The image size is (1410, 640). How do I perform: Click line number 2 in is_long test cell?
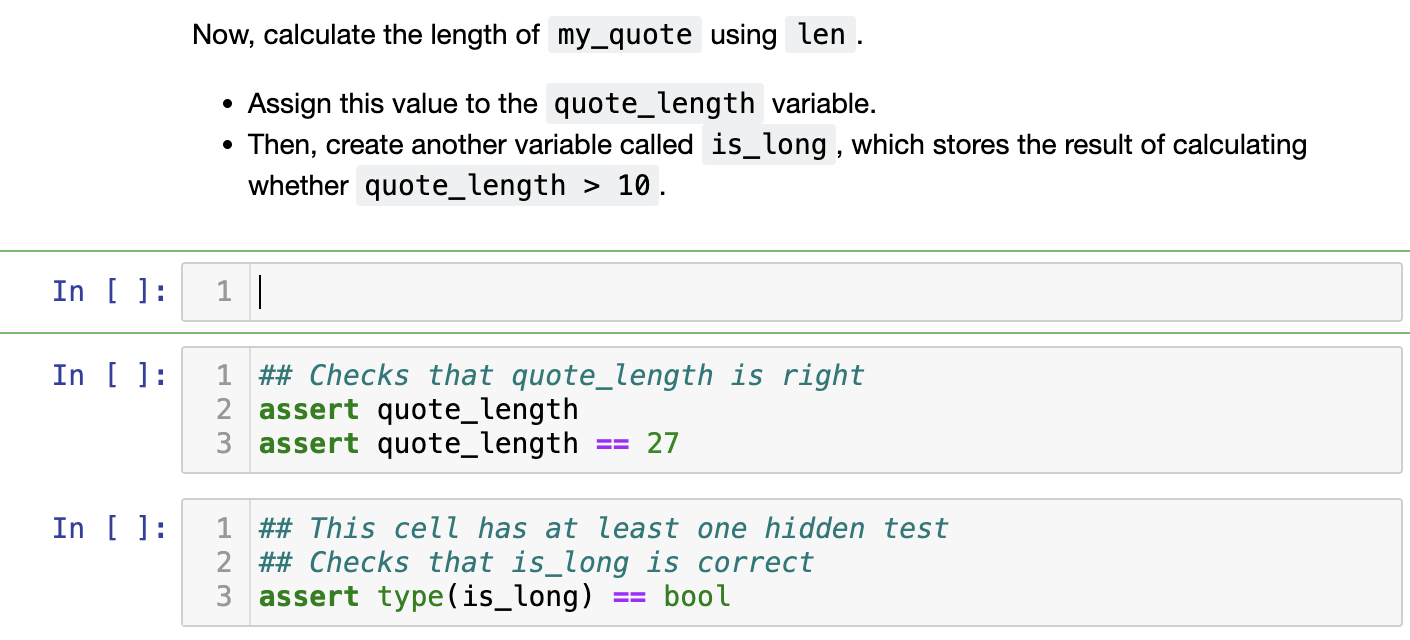tap(222, 562)
